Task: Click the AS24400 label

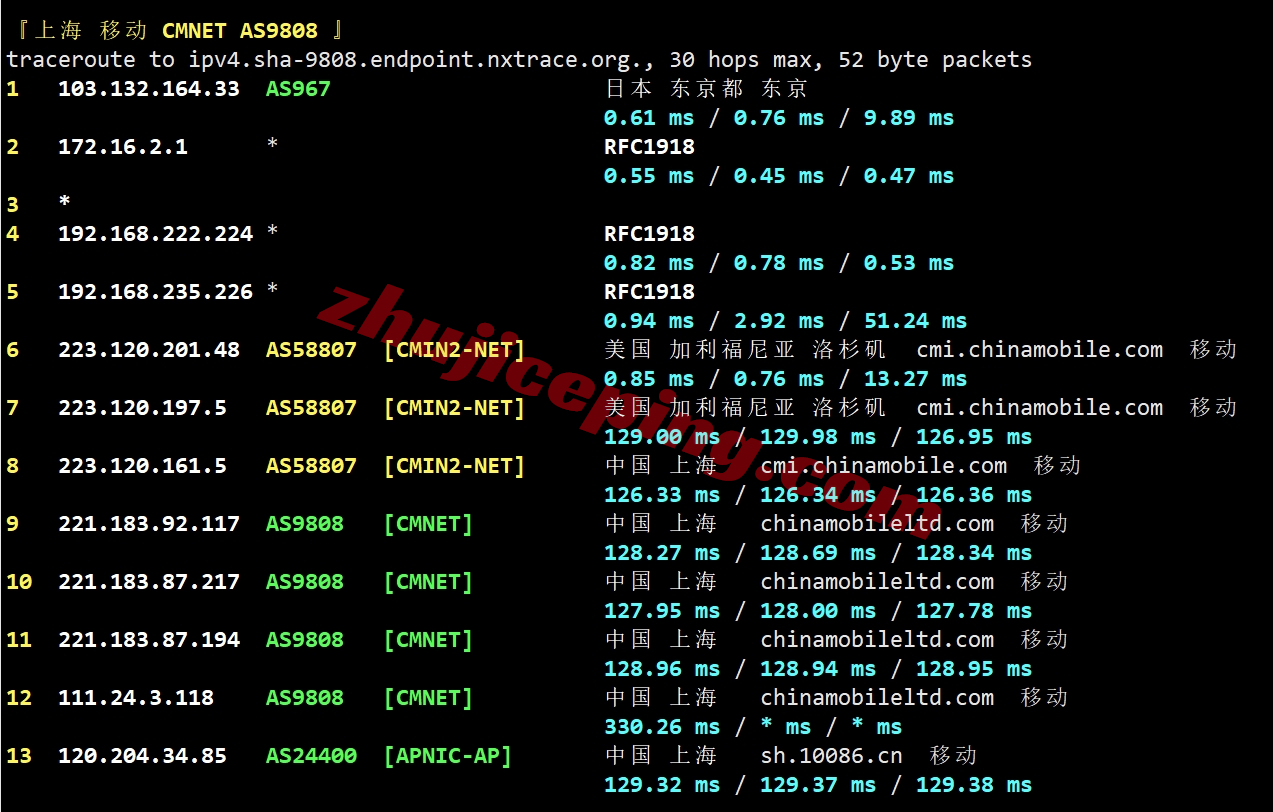Action: [x=311, y=756]
